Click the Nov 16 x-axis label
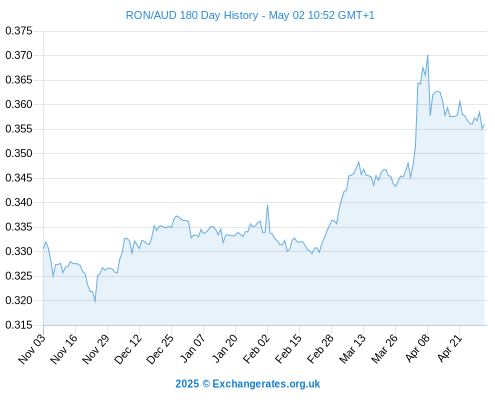Screen dimensions: 495x400 [x=64, y=349]
